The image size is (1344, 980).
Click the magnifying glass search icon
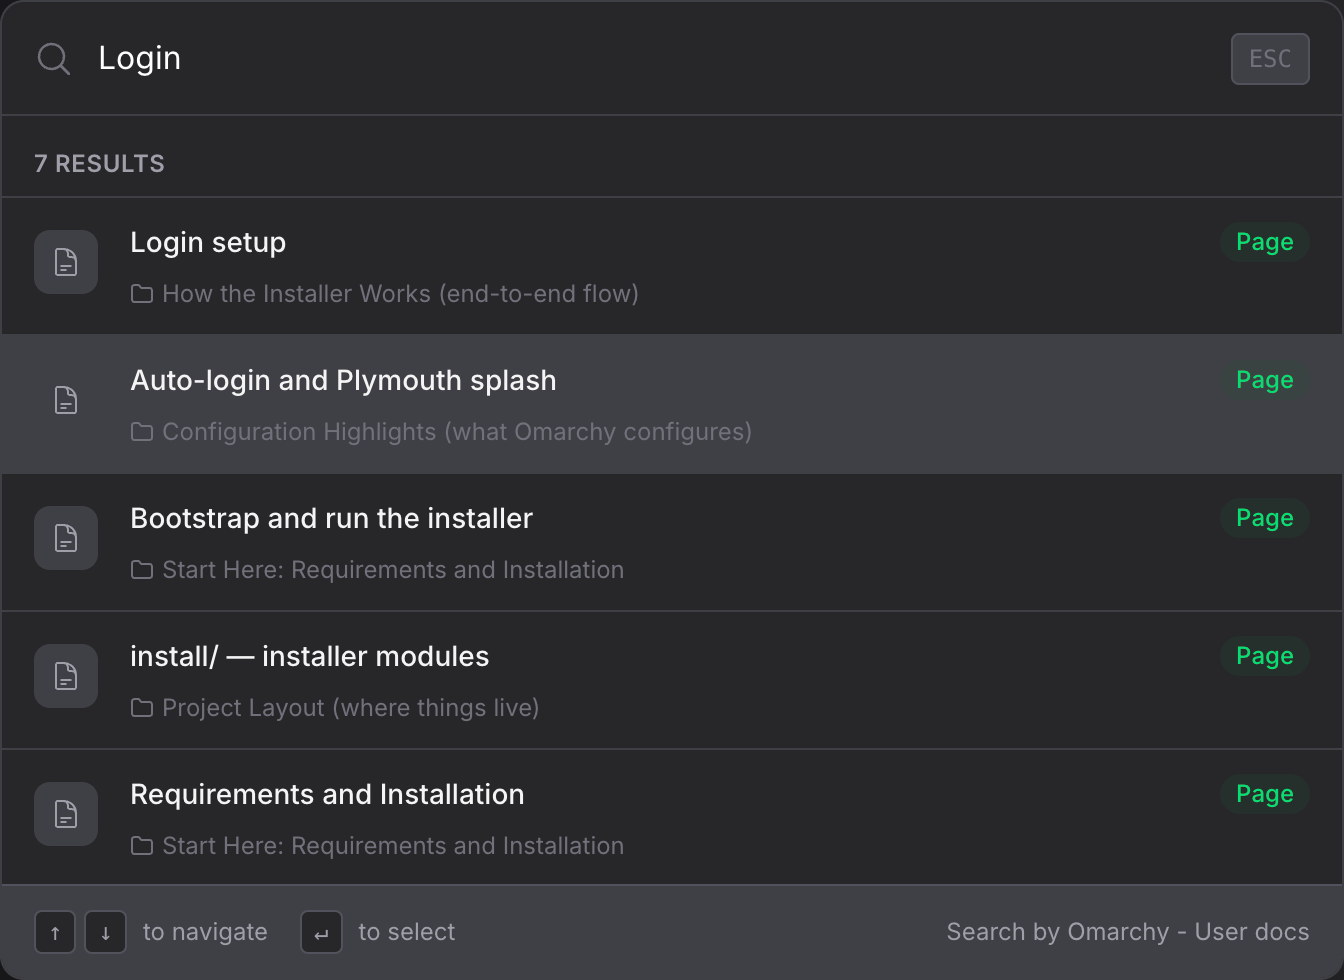click(x=54, y=59)
